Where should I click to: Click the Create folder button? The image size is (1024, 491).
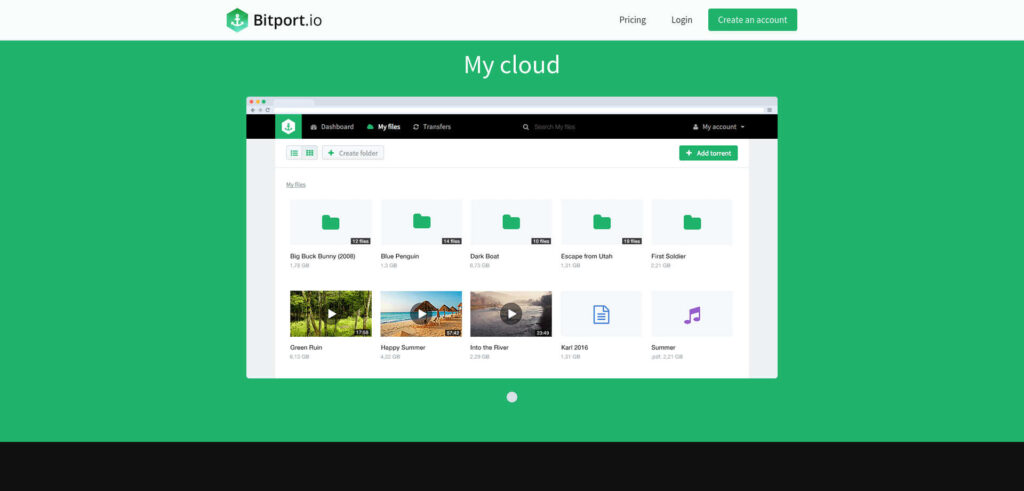point(353,153)
